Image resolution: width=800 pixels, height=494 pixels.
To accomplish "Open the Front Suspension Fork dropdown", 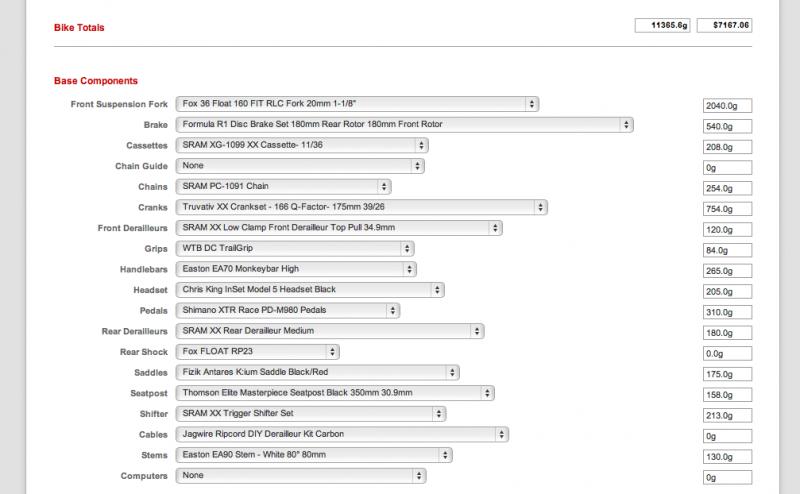I will pyautogui.click(x=357, y=103).
